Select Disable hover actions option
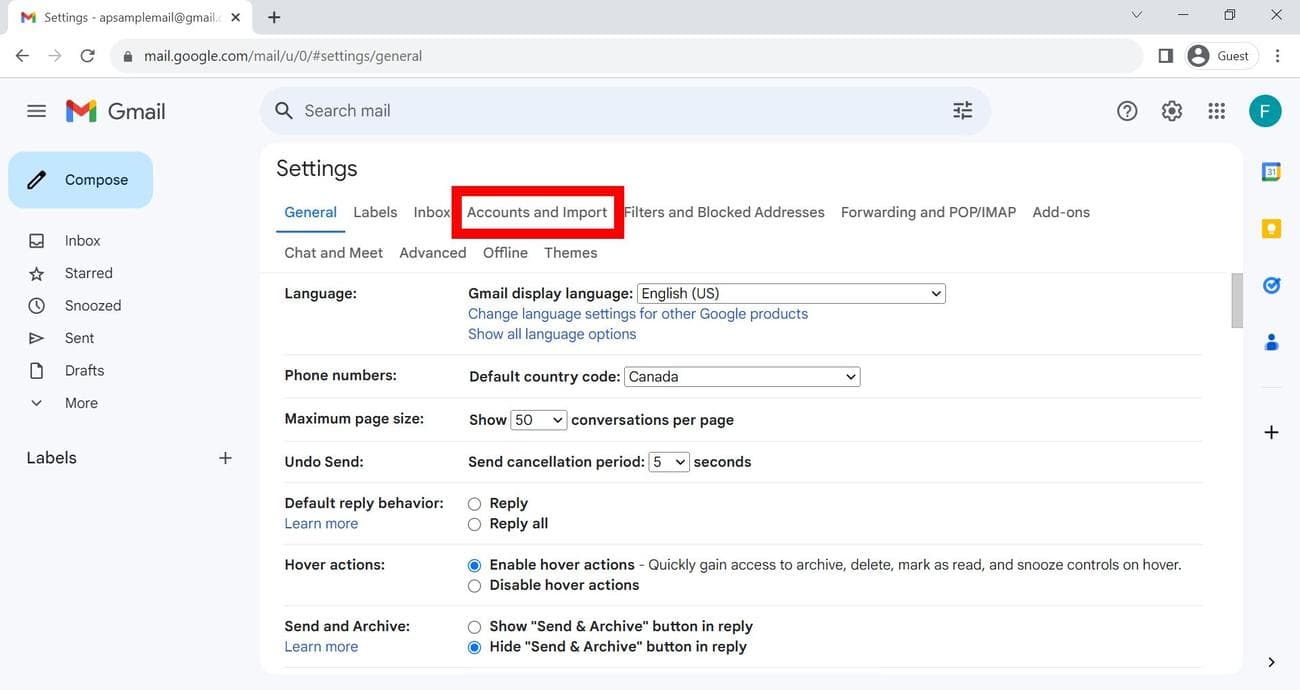 coord(475,586)
